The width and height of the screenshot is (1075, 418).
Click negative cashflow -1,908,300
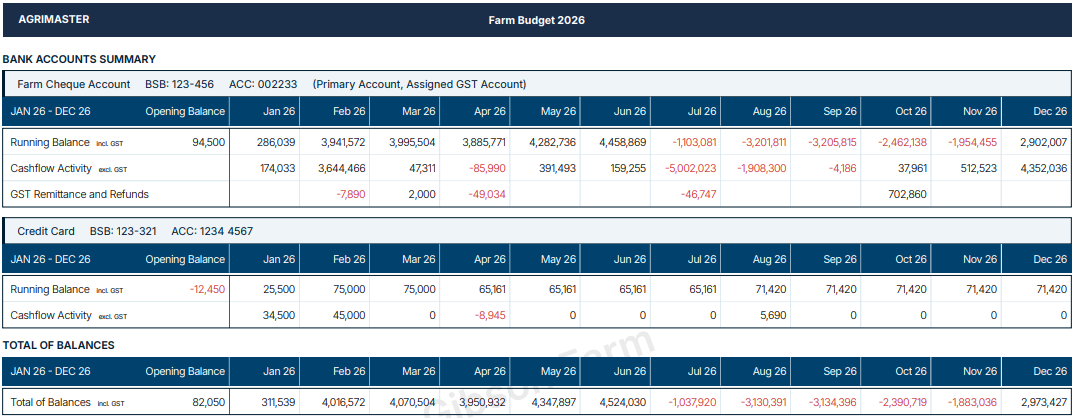click(x=761, y=169)
